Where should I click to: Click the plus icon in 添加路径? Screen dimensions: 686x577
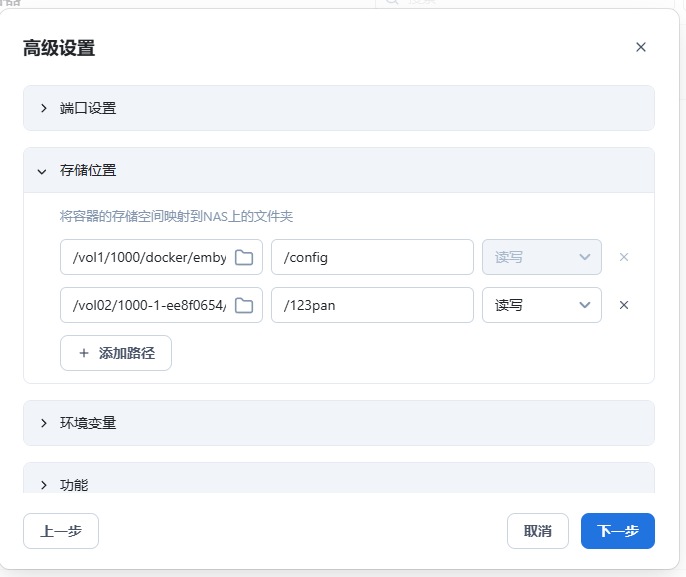click(83, 353)
